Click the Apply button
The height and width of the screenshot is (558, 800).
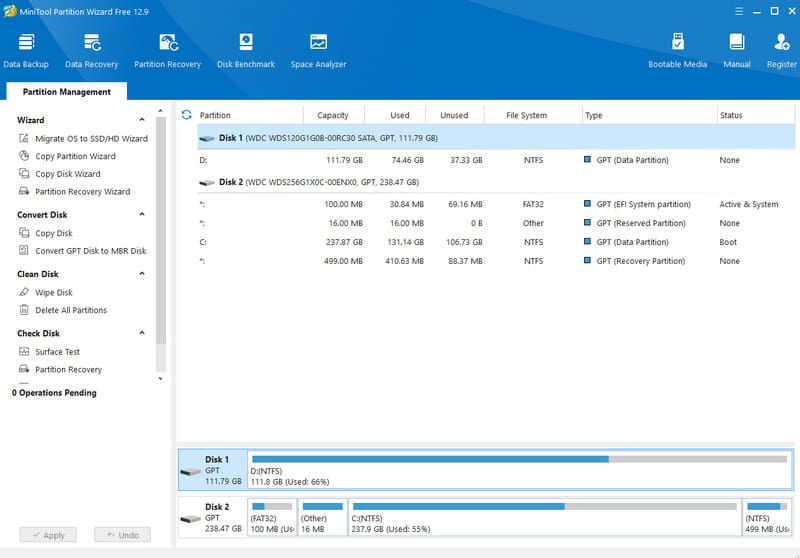48,535
